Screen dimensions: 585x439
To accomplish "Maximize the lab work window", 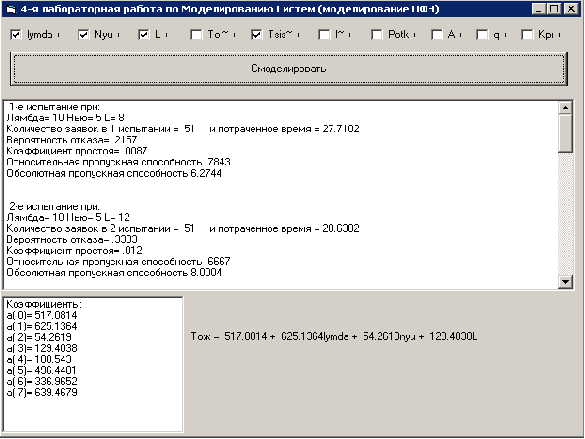I will pos(554,9).
